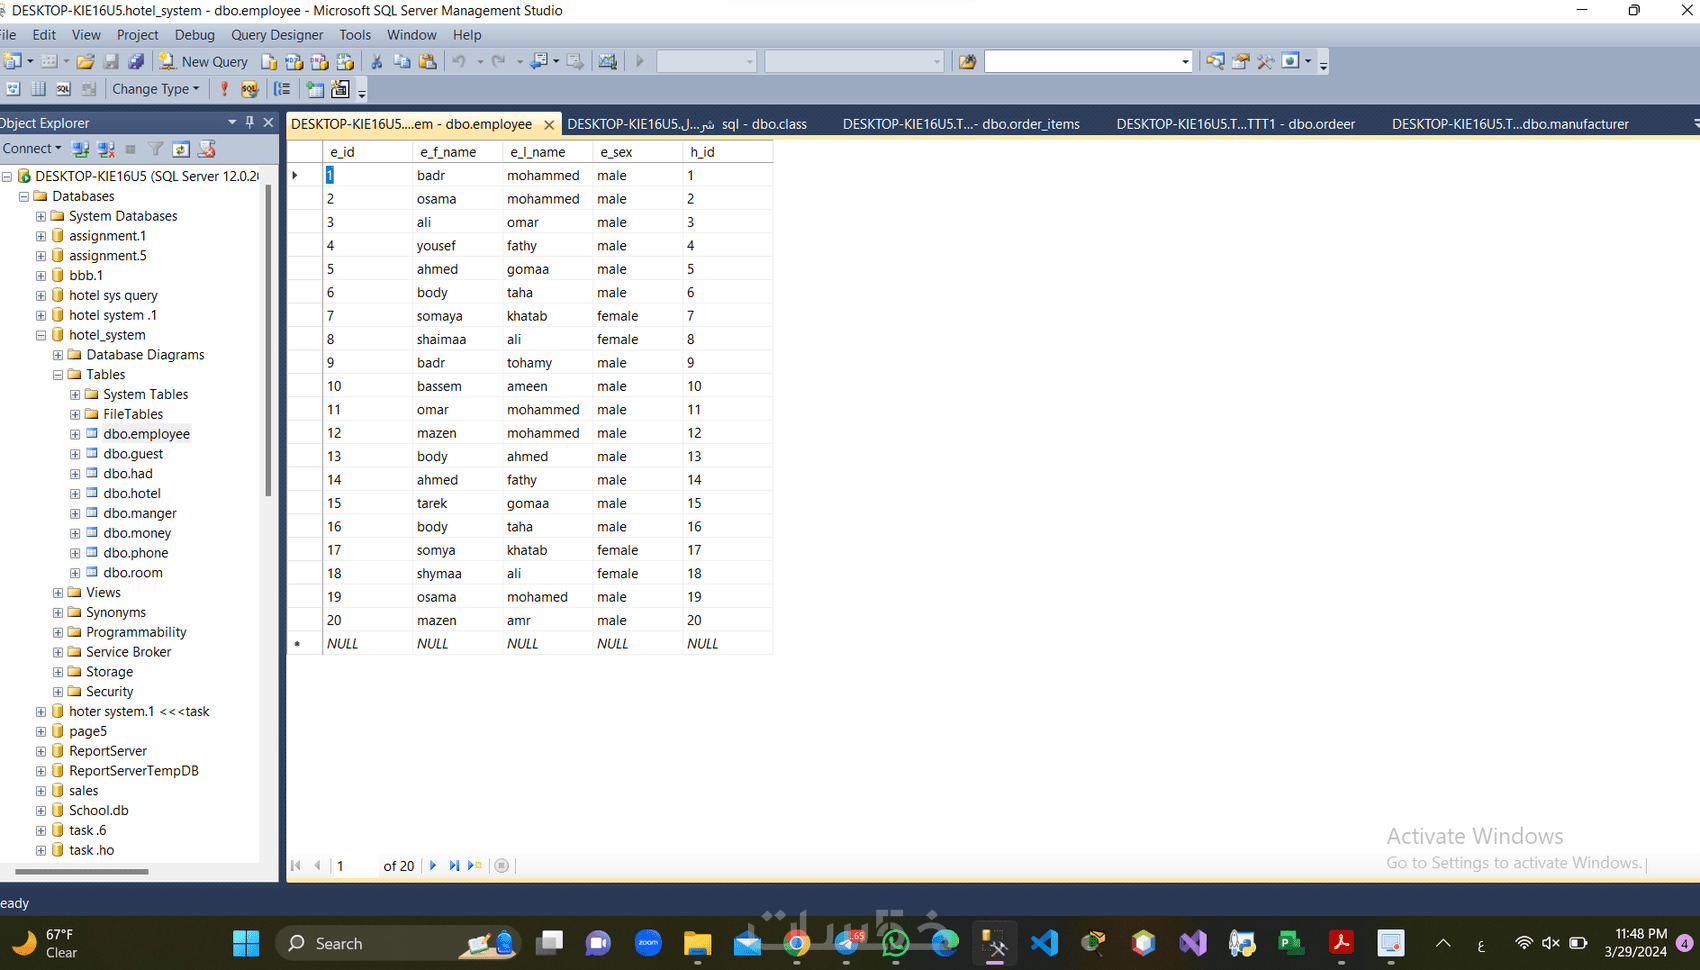The height and width of the screenshot is (970, 1700).
Task: Click the Database Engine Query icon
Action: 269,62
